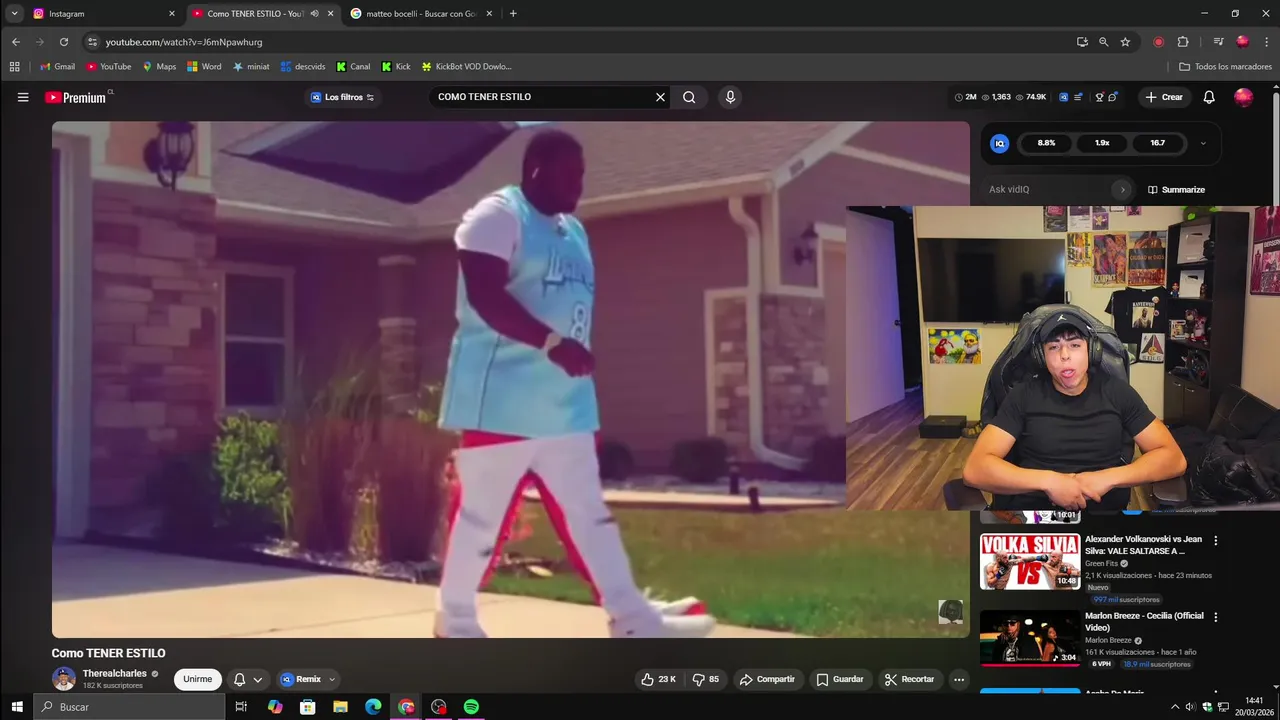The width and height of the screenshot is (1280, 720).
Task: Open Windows Start menu
Action: [16, 707]
